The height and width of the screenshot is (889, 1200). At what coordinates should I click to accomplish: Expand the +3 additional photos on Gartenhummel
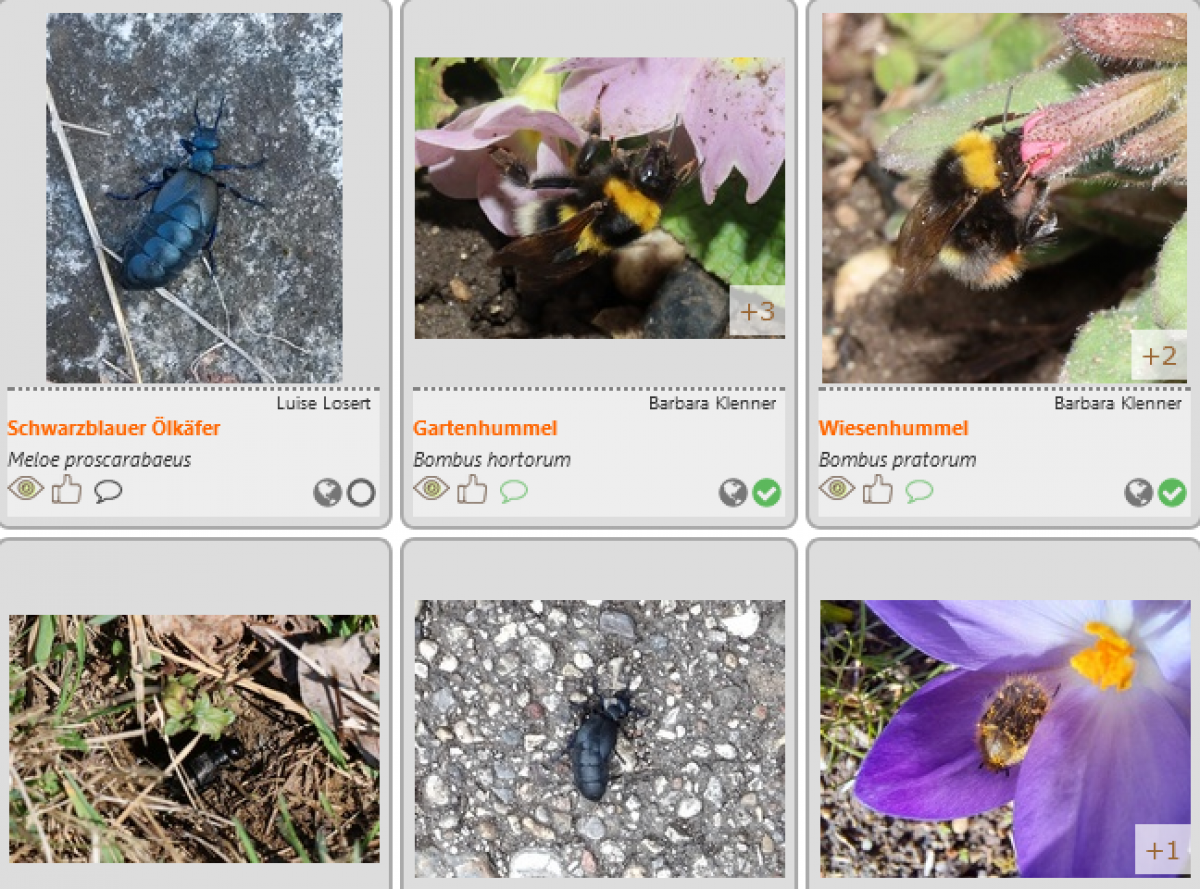(x=757, y=311)
